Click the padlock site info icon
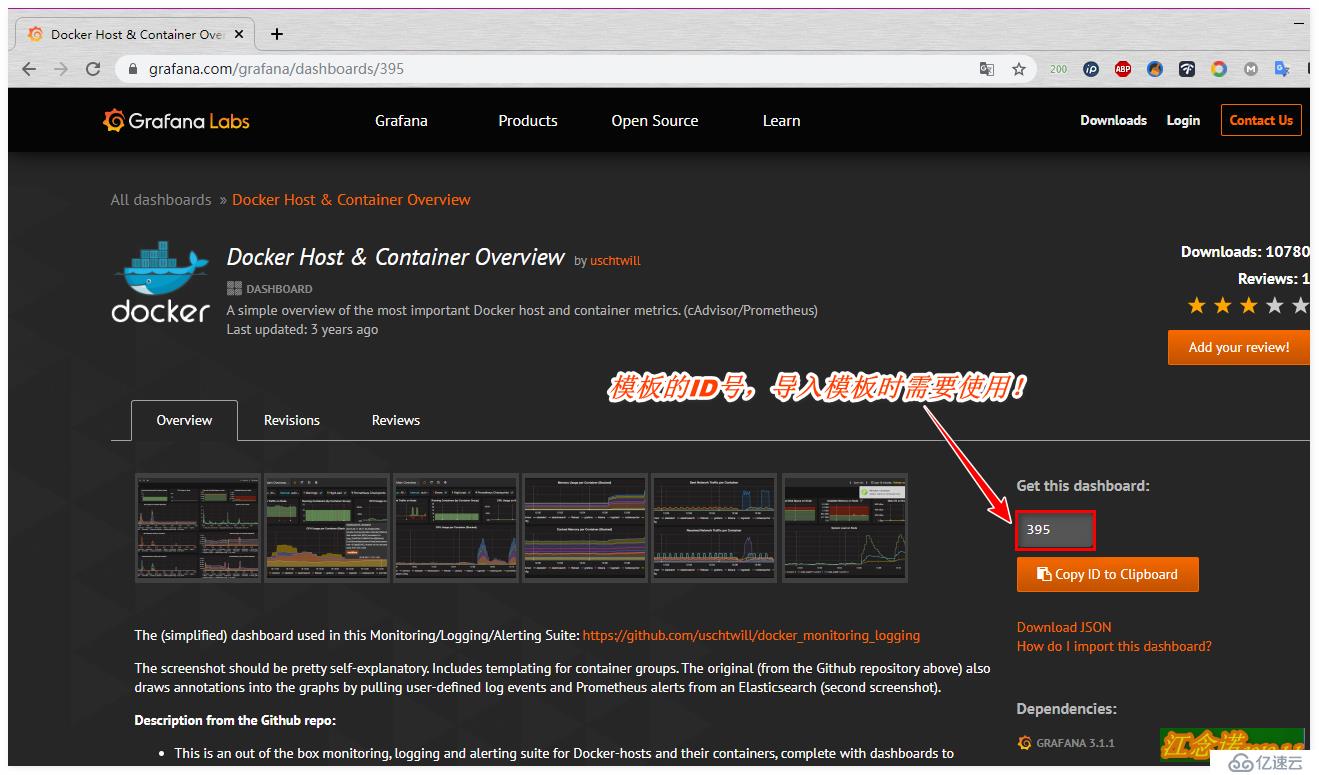Image resolution: width=1319 pixels, height=775 pixels. 132,69
